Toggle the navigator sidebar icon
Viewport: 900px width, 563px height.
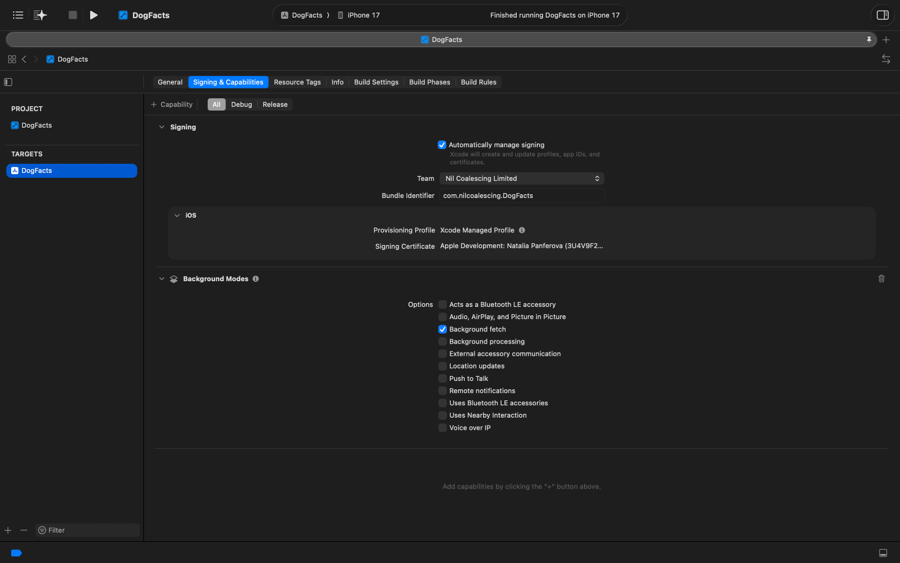[x=18, y=15]
